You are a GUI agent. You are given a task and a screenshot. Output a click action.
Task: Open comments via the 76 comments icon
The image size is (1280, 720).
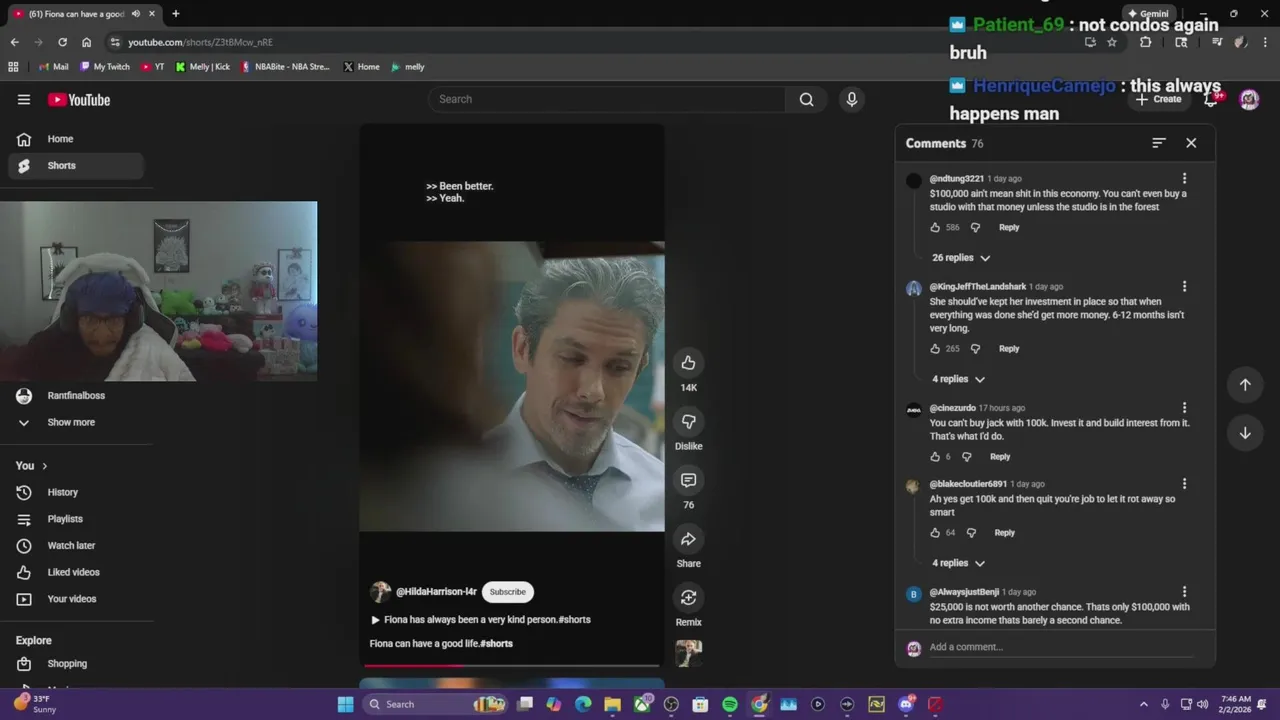pos(688,481)
